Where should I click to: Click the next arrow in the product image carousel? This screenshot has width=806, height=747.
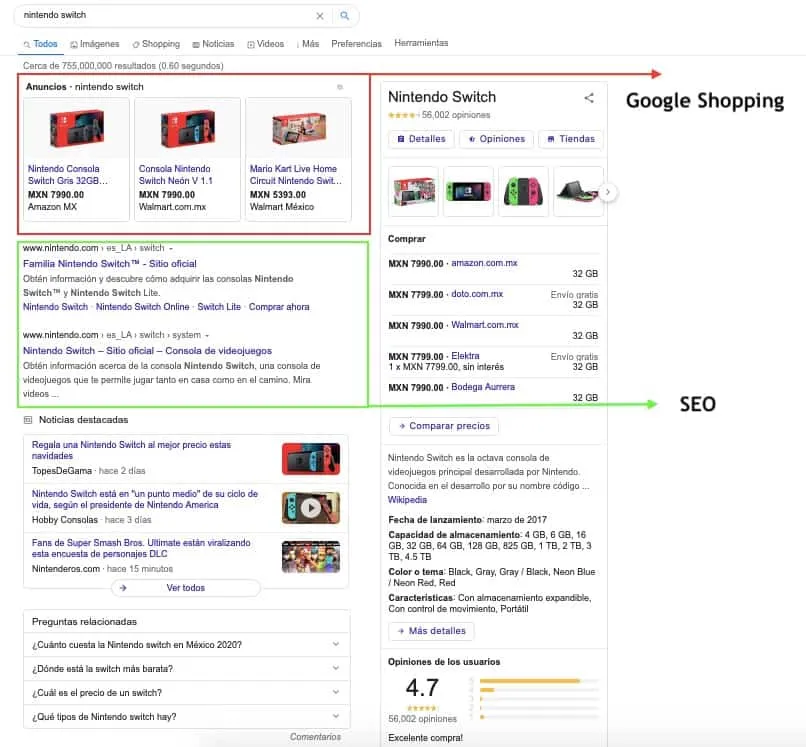[608, 192]
